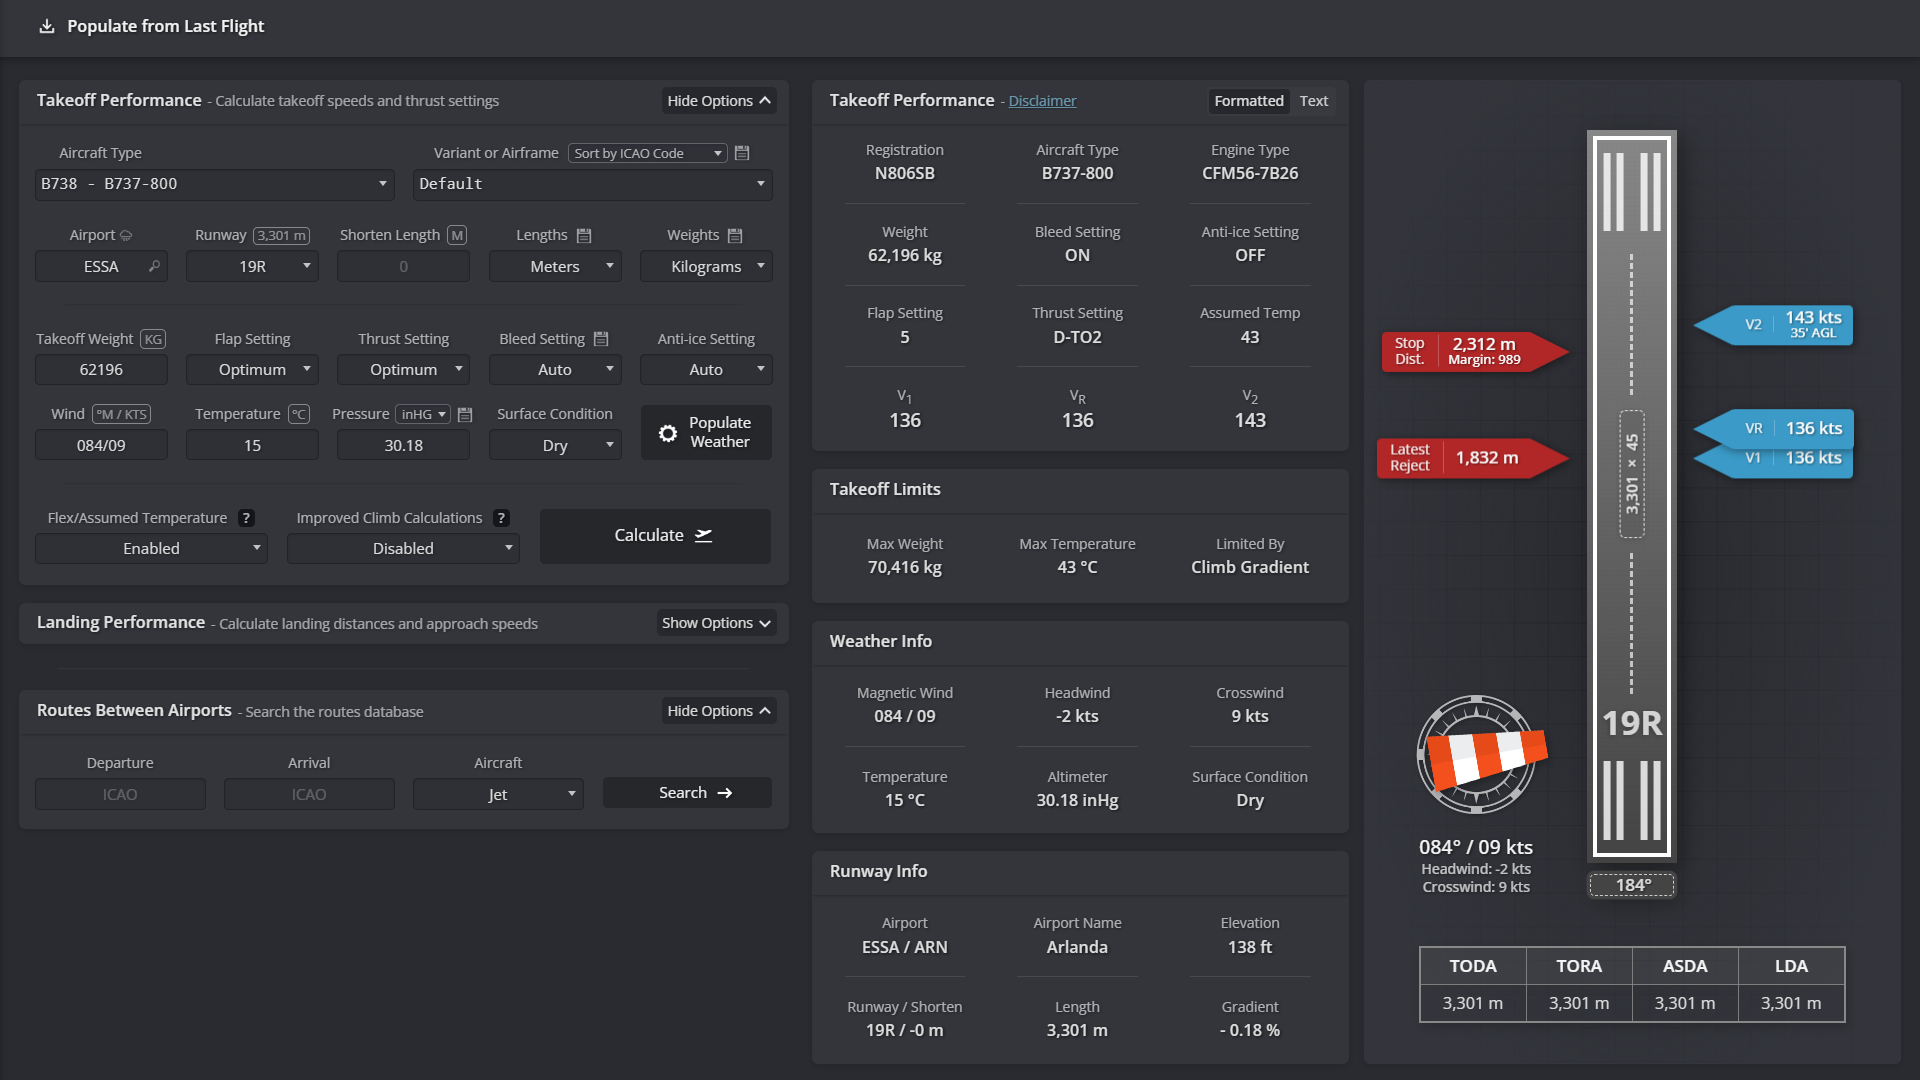Click the search magnifier in the Airport field
The width and height of the screenshot is (1920, 1080).
154,266
